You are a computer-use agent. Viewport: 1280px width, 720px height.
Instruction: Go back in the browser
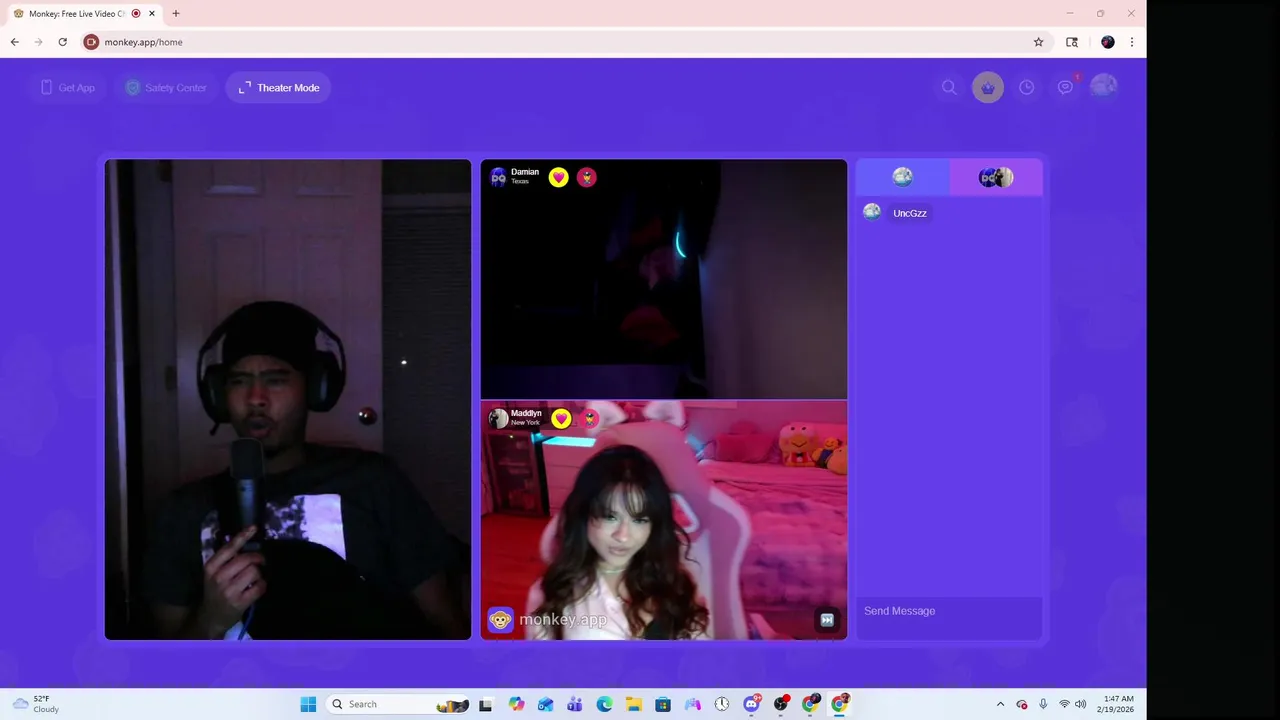pyautogui.click(x=15, y=42)
